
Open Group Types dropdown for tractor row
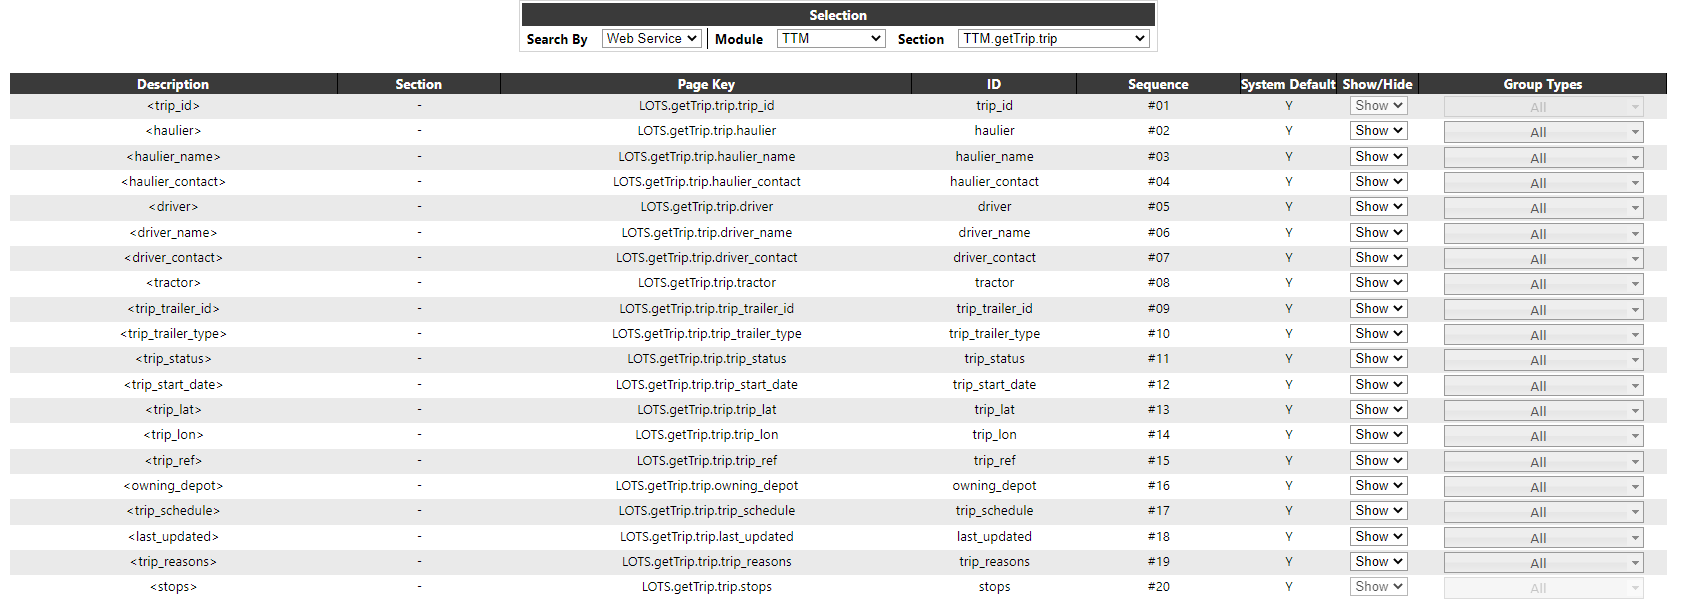1543,284
